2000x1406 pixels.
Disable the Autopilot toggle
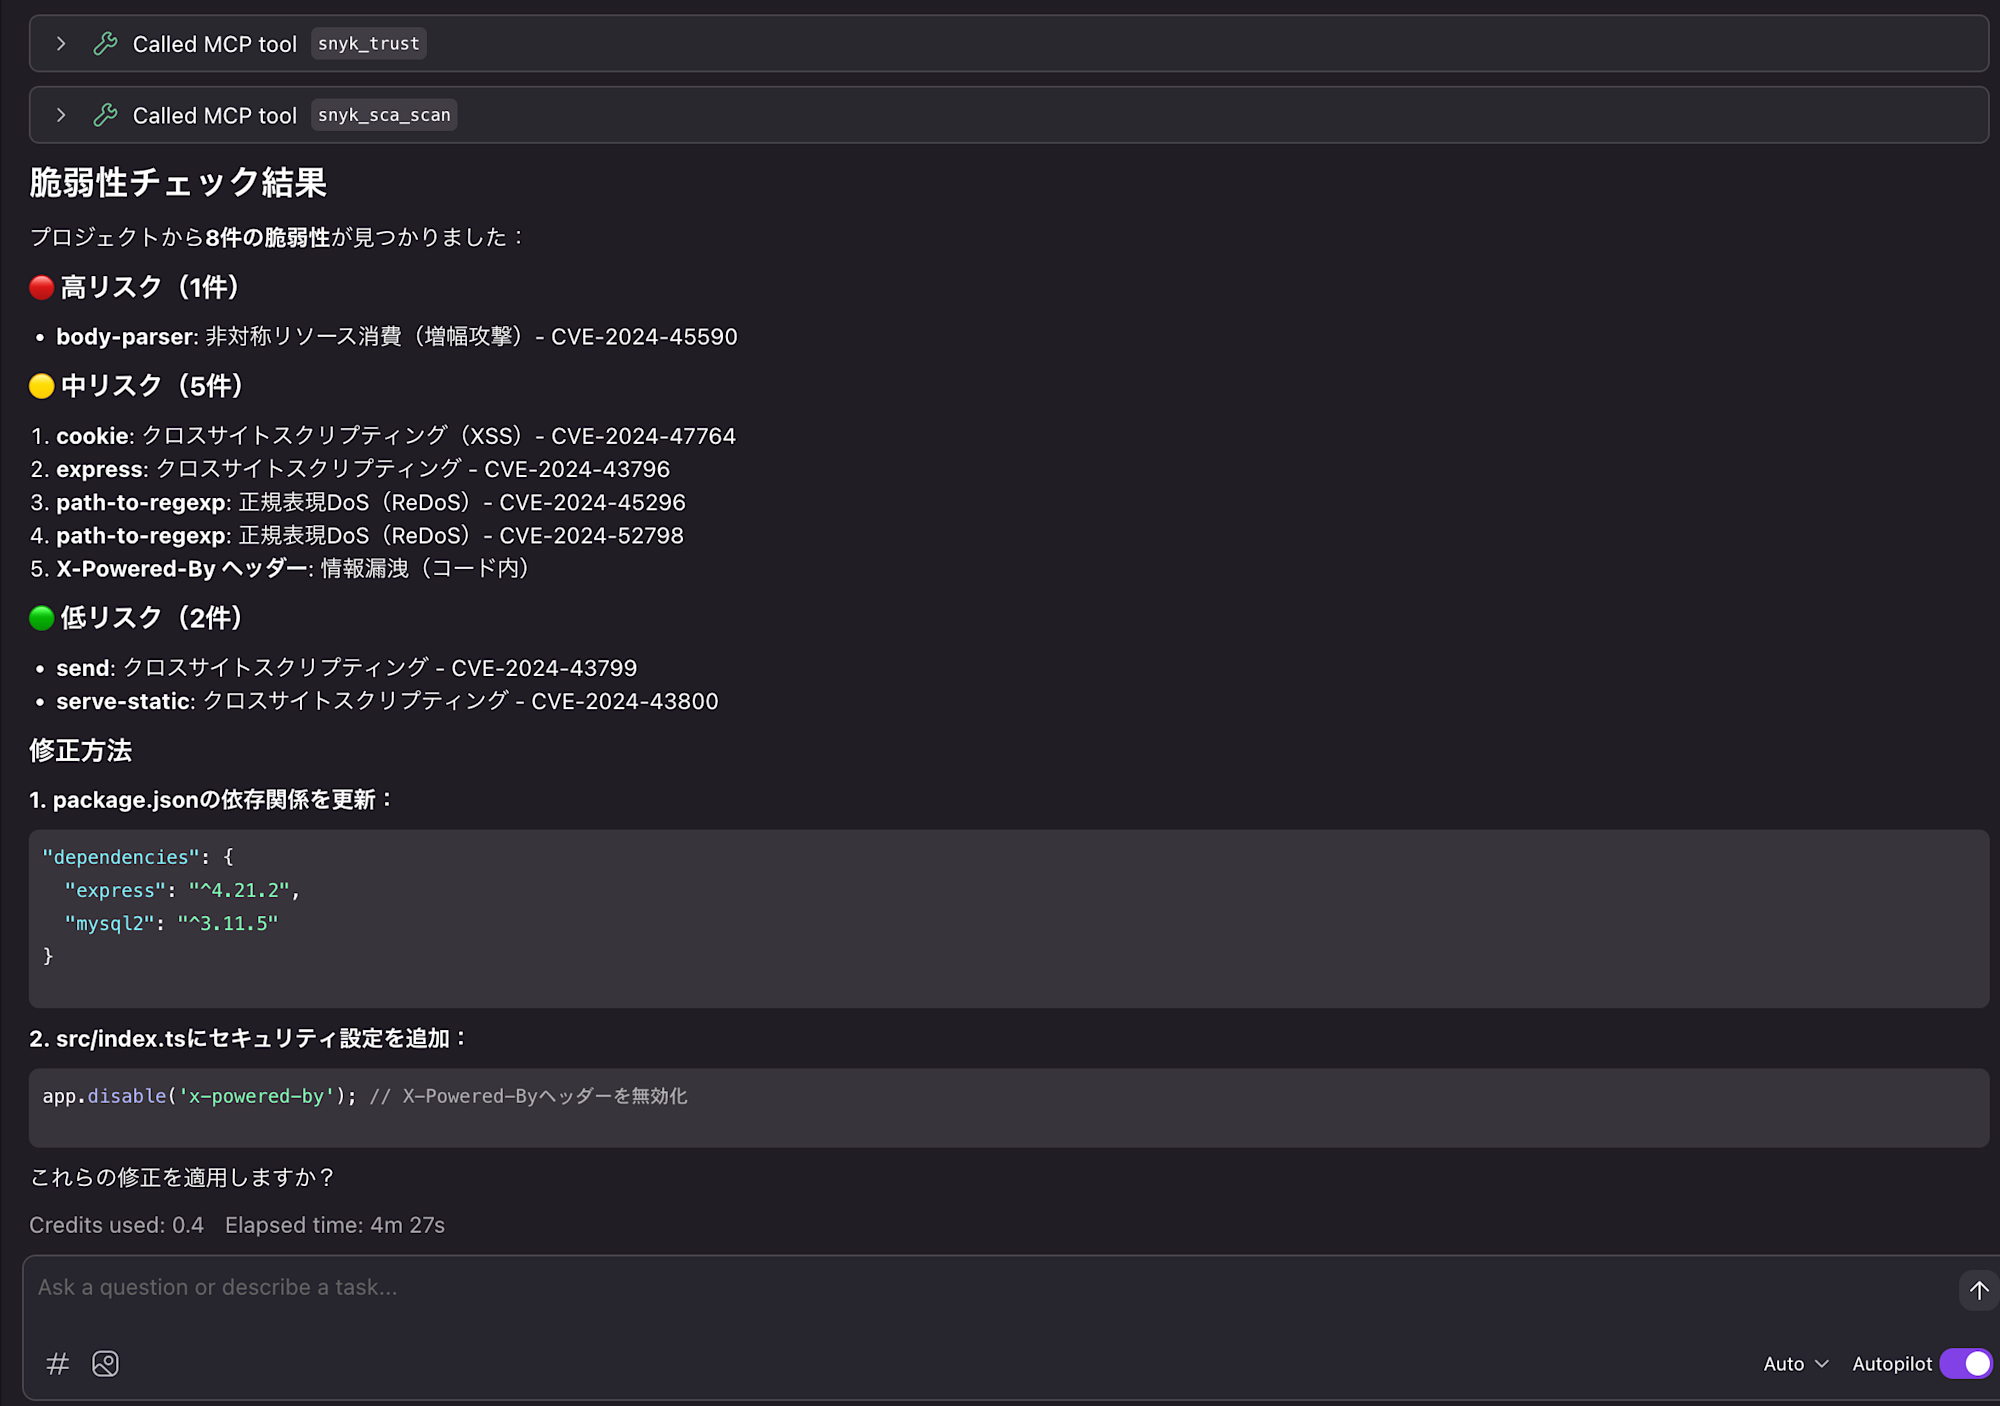pos(1964,1363)
